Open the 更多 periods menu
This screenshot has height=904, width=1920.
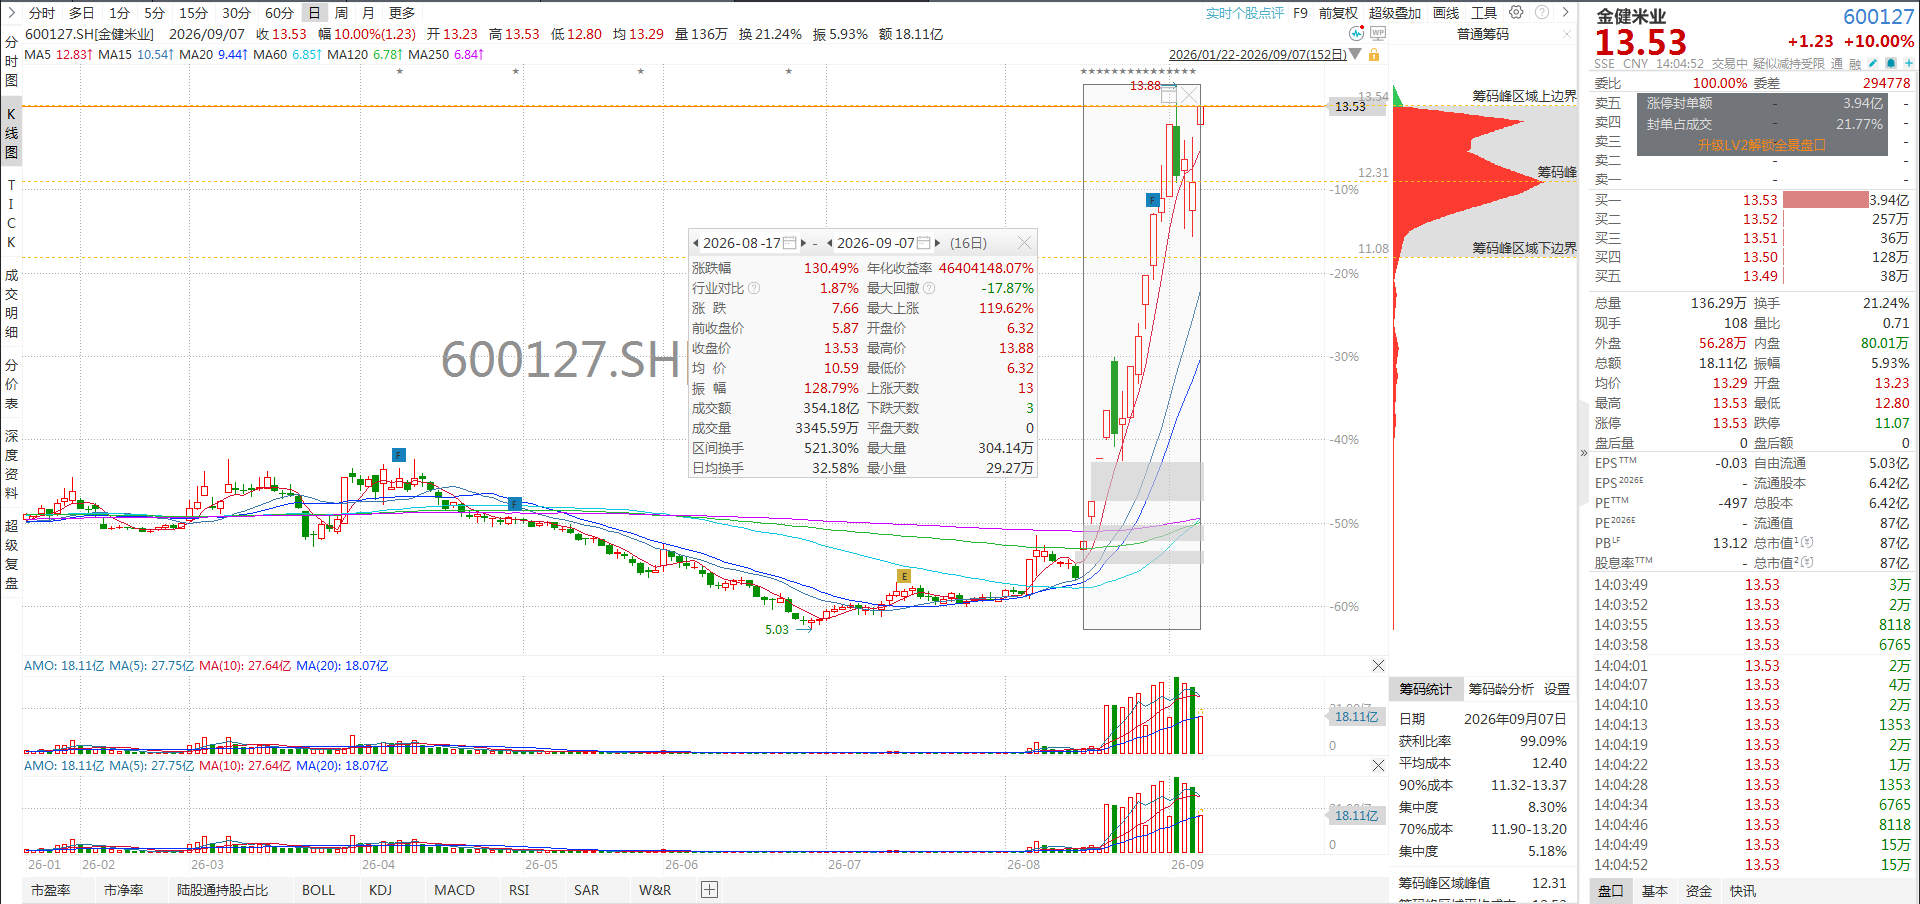[402, 13]
